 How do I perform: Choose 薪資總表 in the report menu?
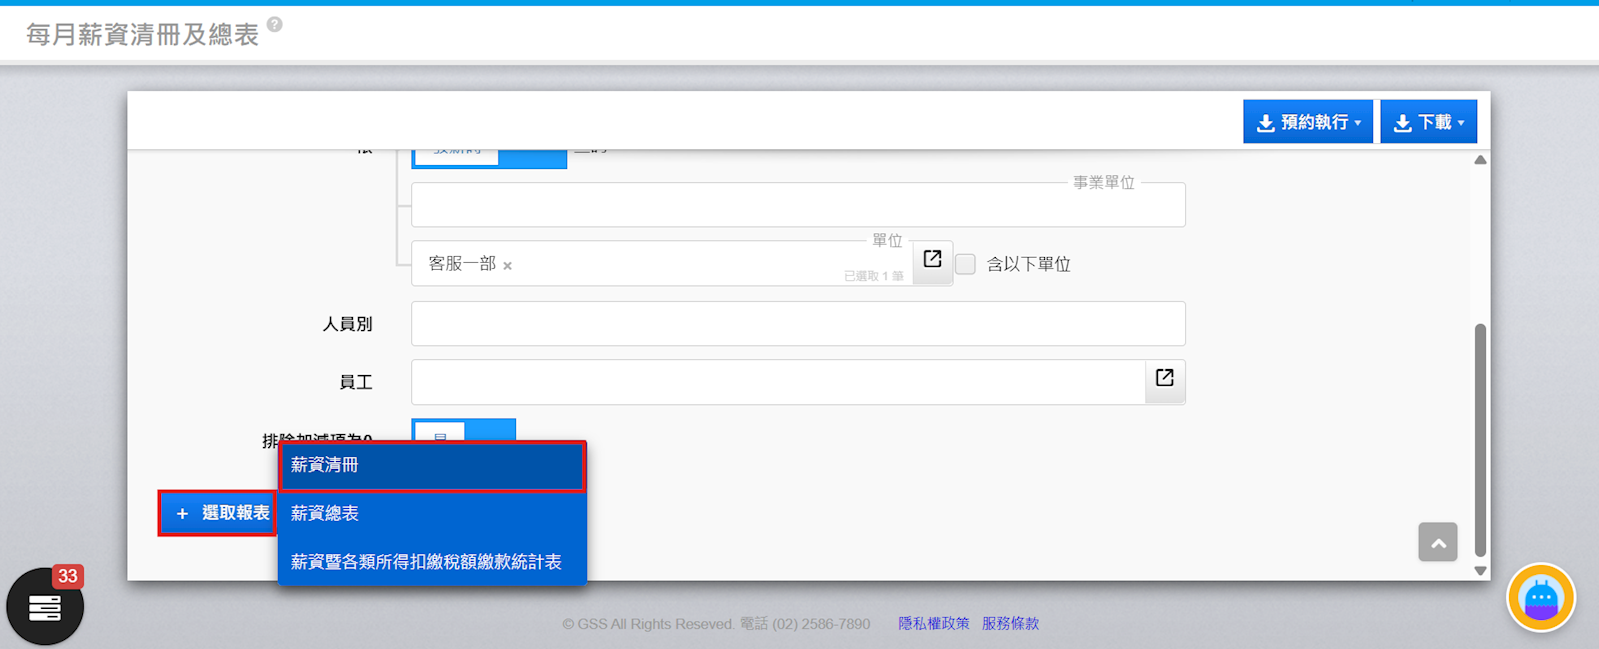[x=432, y=514]
